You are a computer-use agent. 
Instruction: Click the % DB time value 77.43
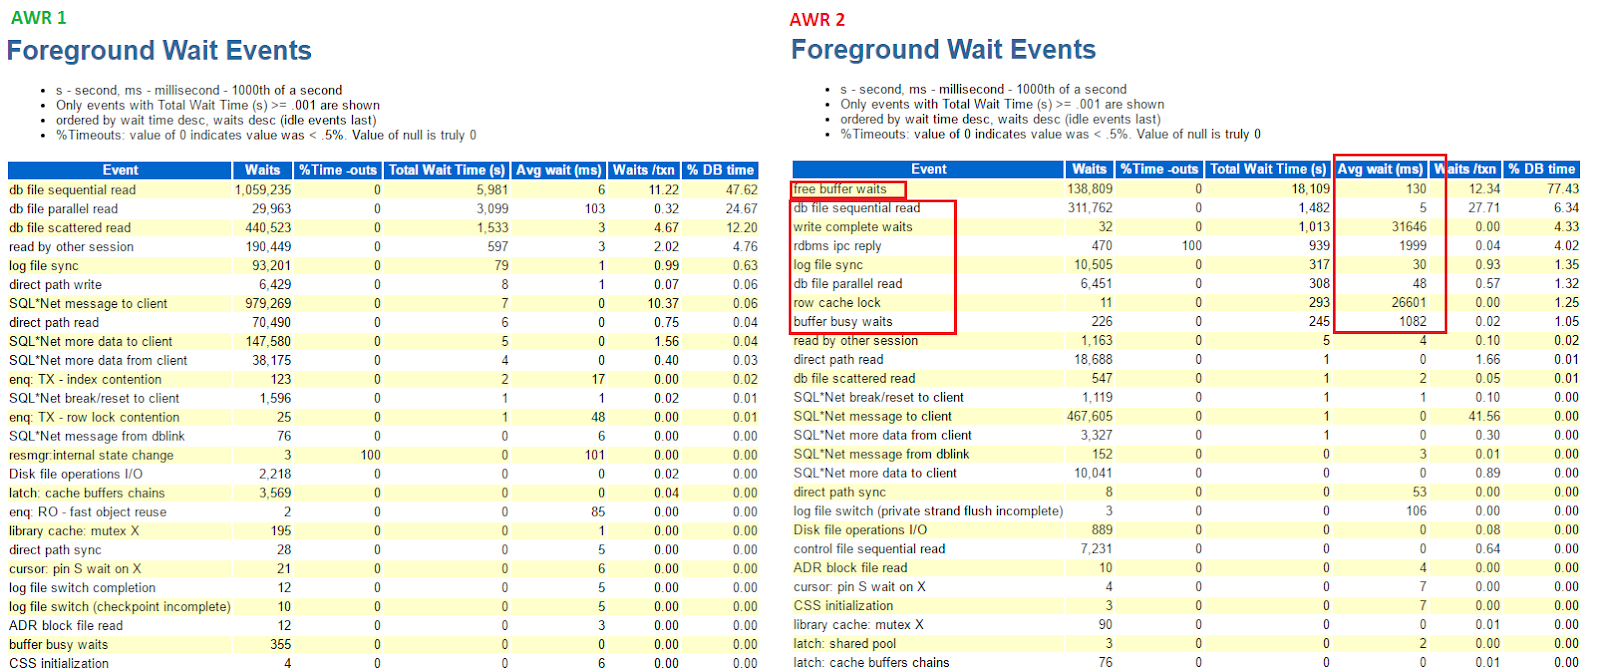click(1563, 189)
